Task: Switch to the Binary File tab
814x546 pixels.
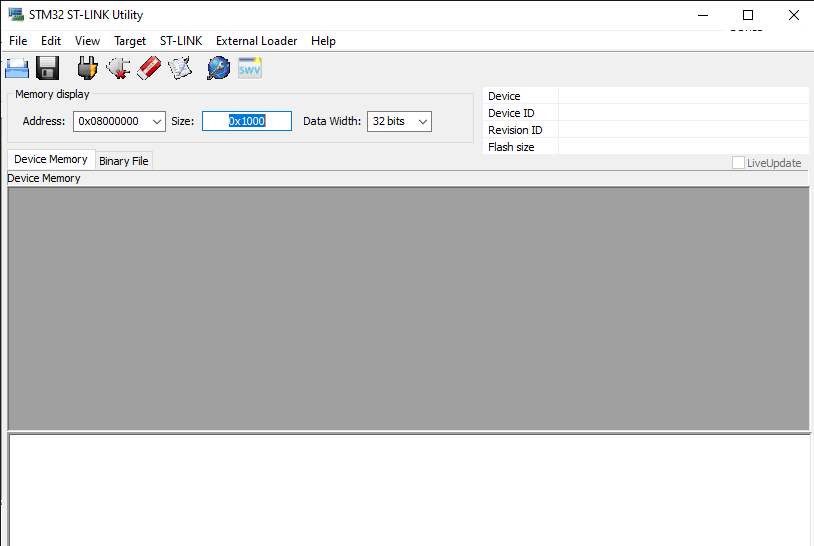Action: (x=124, y=161)
